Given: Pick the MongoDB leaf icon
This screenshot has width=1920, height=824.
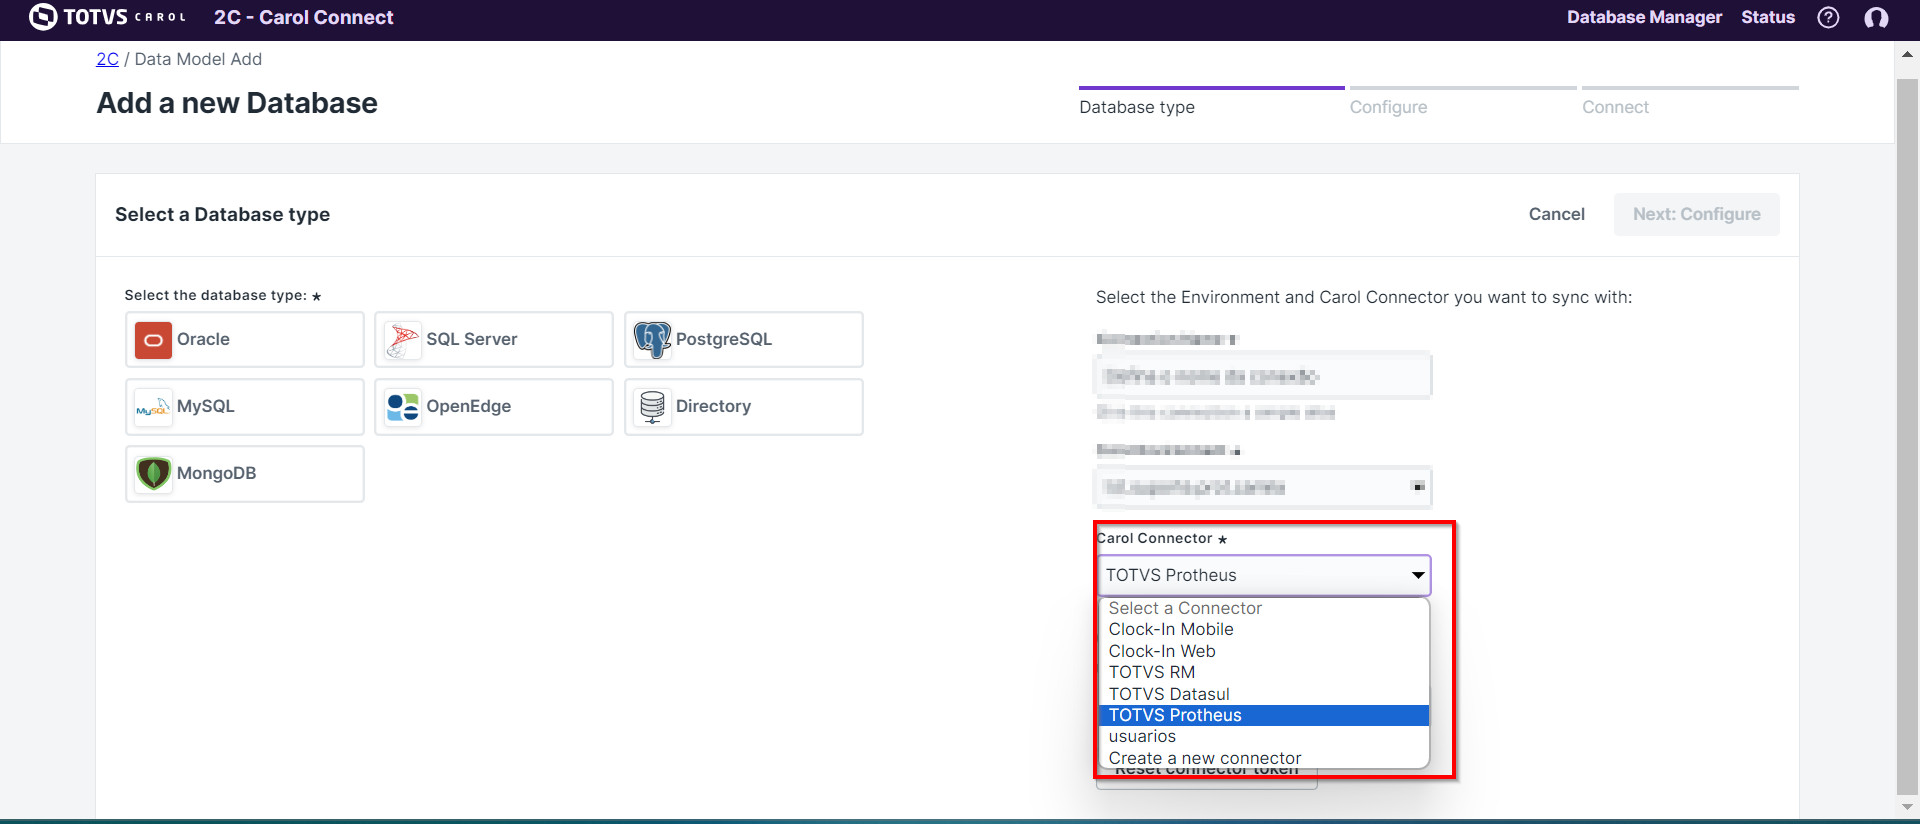Looking at the screenshot, I should pyautogui.click(x=153, y=474).
